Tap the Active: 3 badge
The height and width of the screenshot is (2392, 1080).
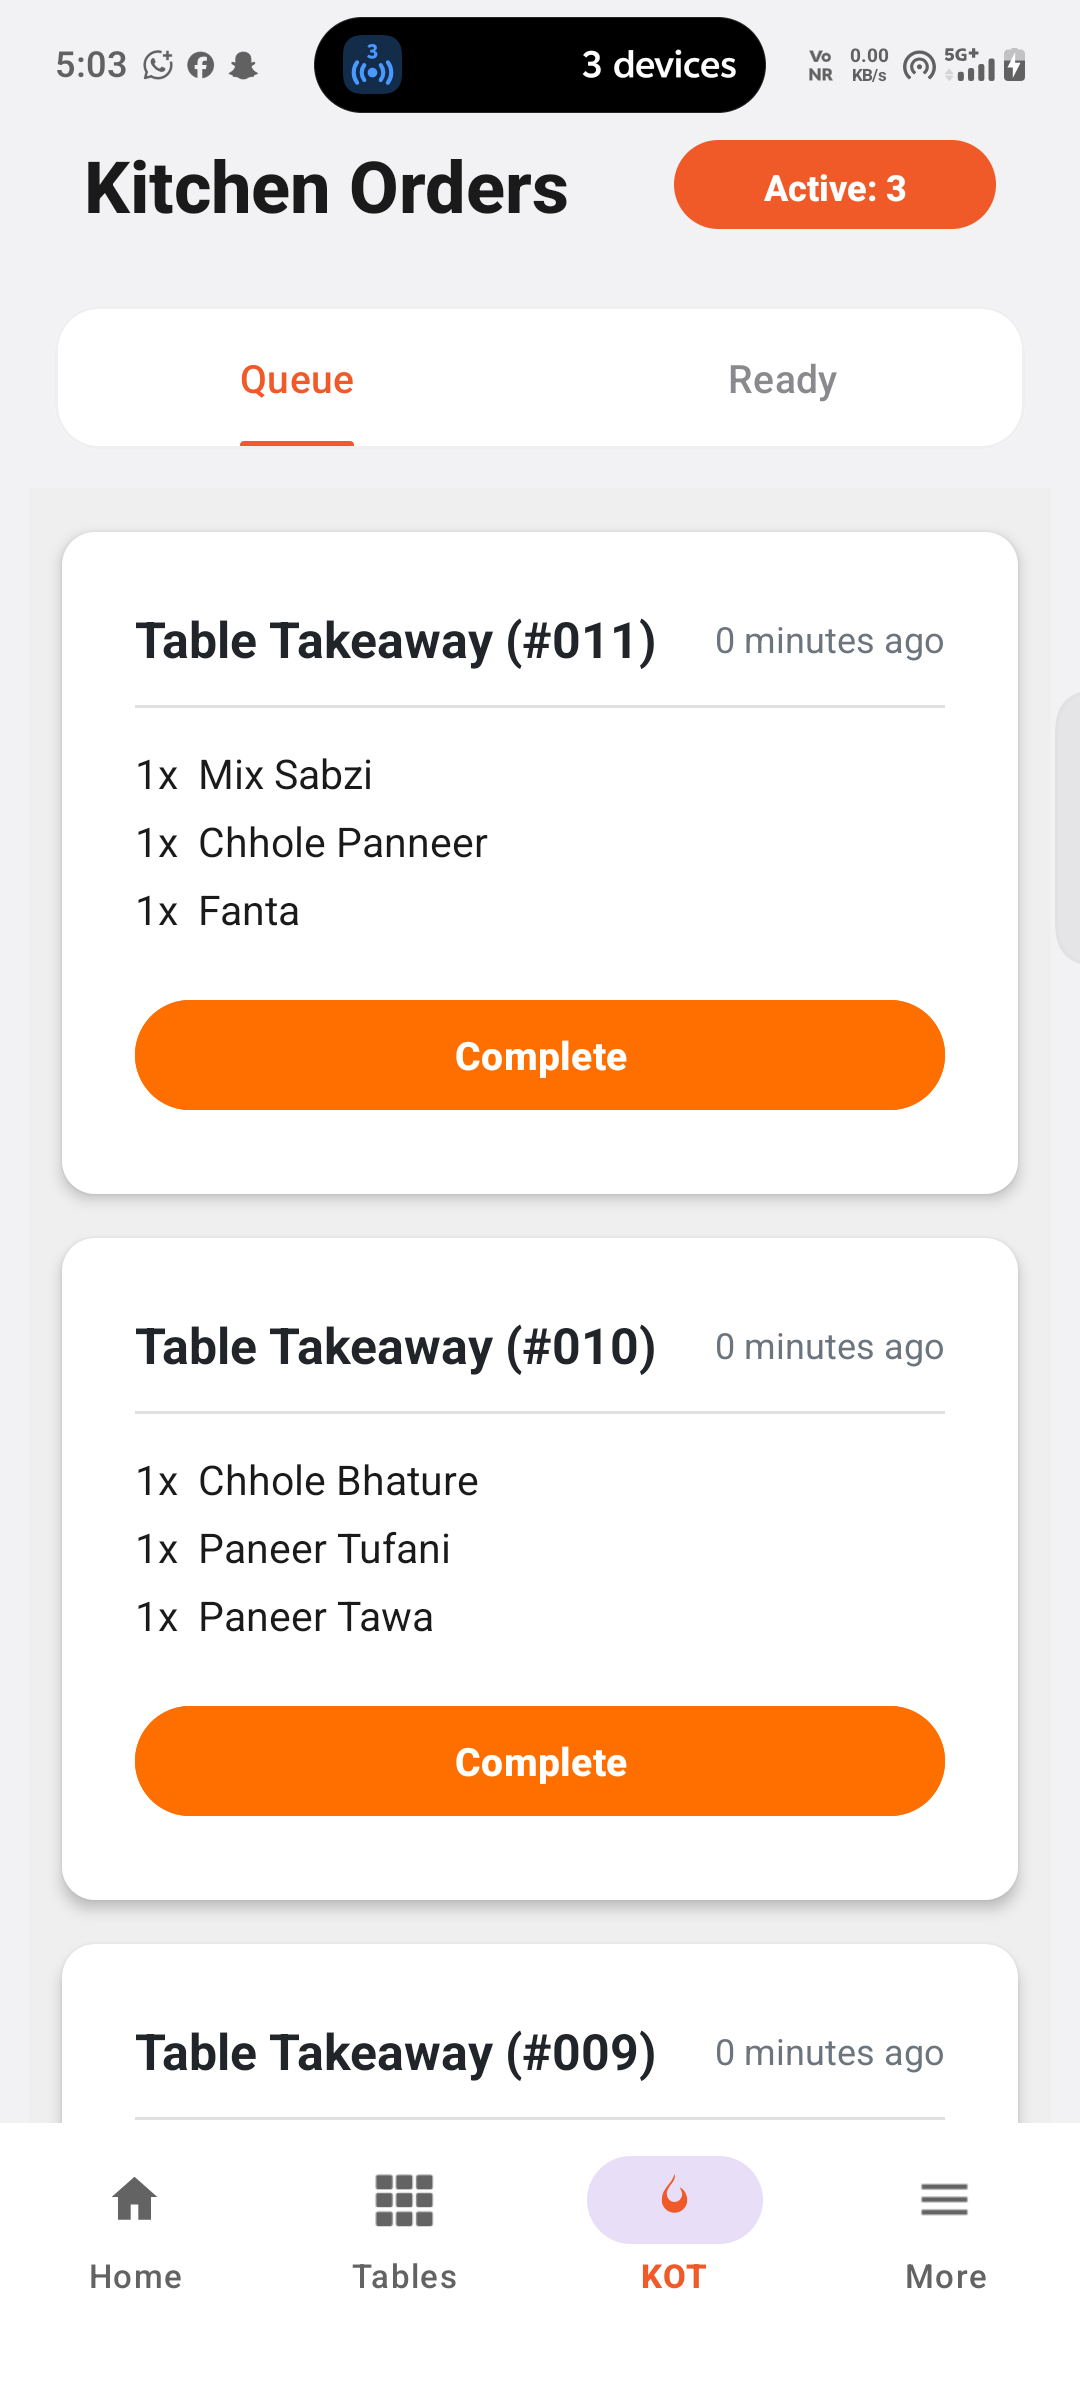pyautogui.click(x=835, y=186)
